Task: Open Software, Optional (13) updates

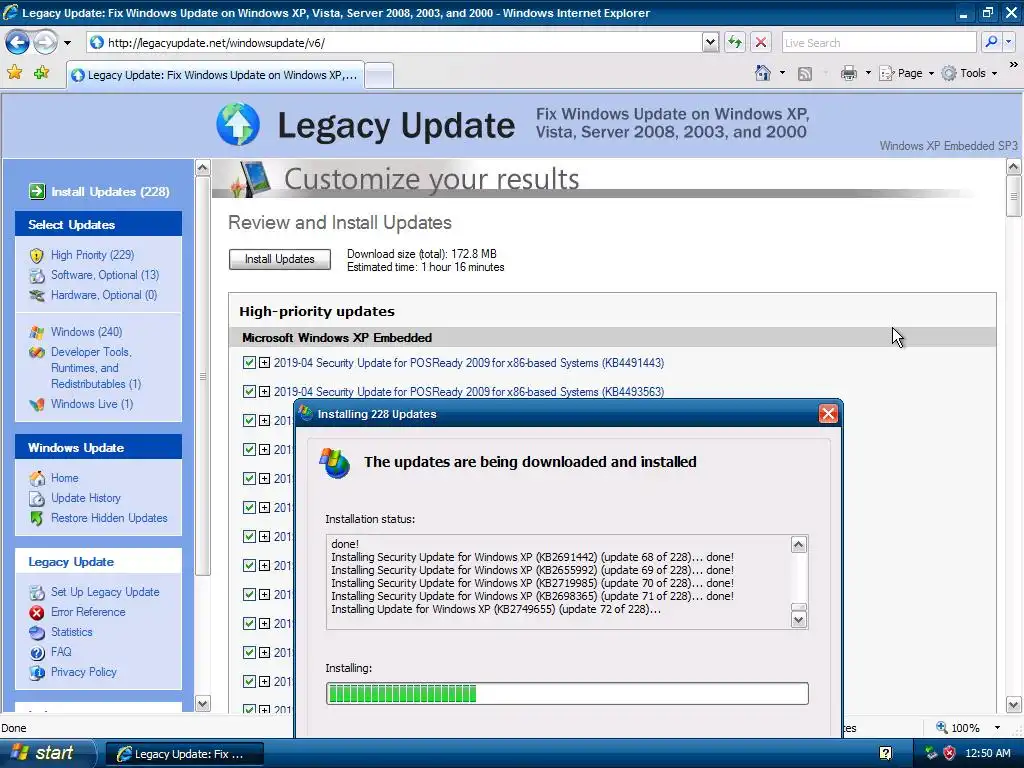Action: (x=104, y=275)
